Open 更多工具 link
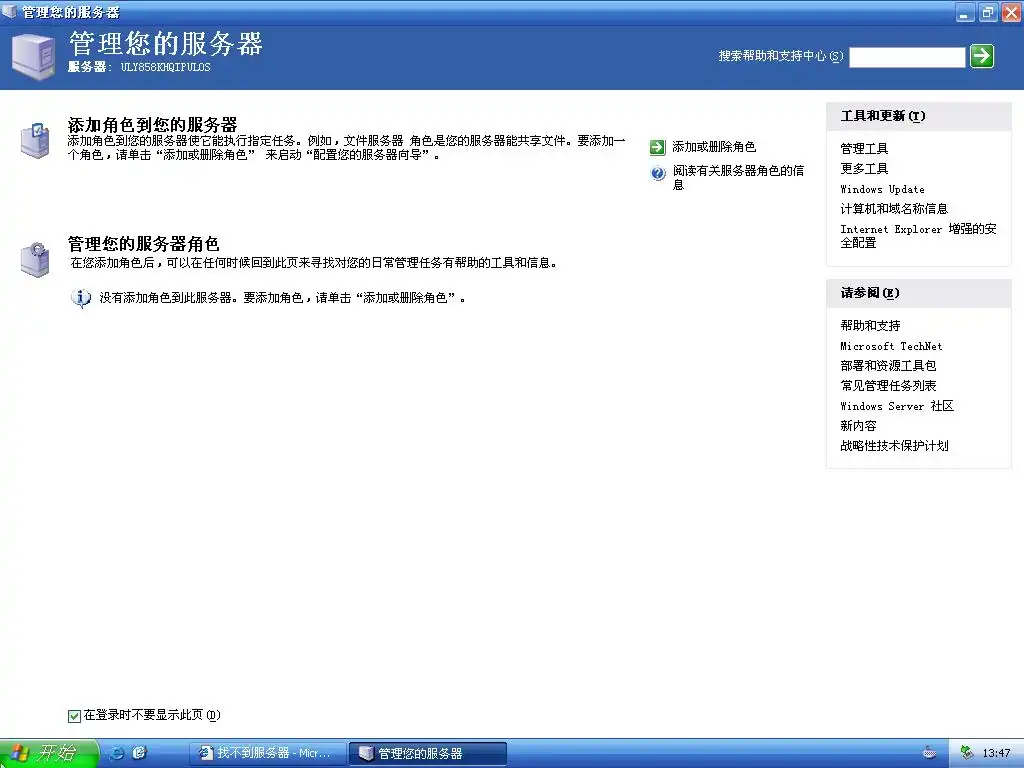Screen dimensions: 1024x768 click(864, 169)
